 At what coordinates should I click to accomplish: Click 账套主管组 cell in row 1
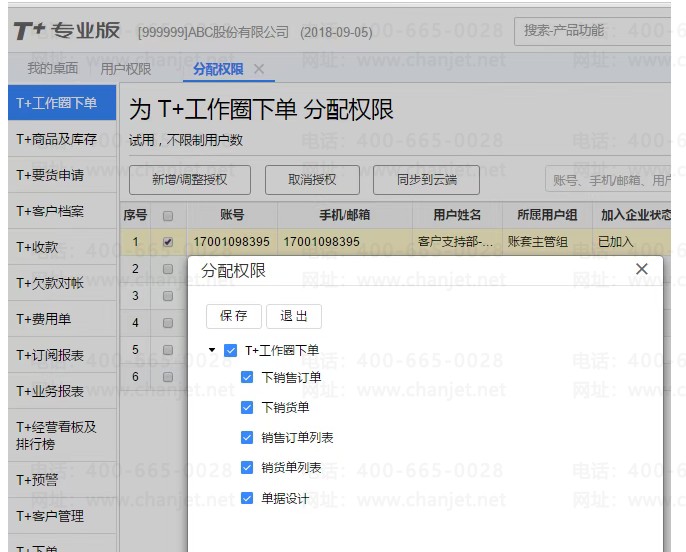tap(547, 242)
